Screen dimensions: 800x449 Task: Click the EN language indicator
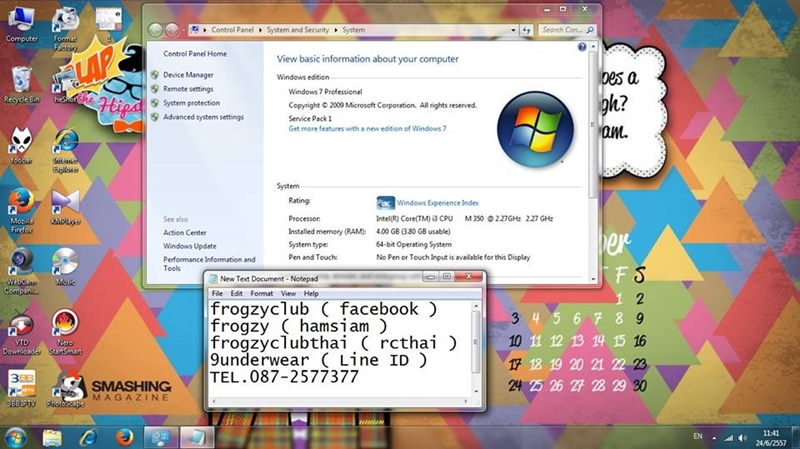point(697,436)
